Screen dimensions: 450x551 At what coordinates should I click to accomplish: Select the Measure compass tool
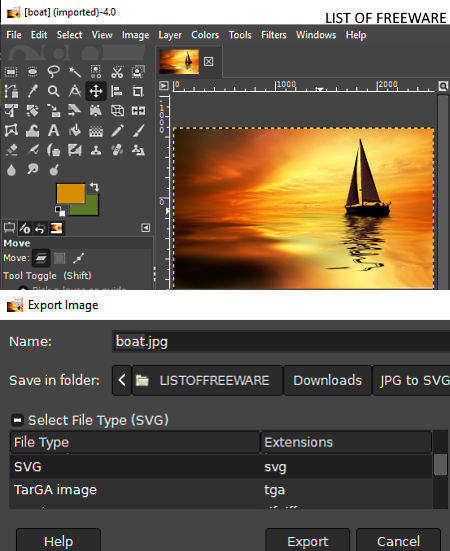(x=74, y=92)
